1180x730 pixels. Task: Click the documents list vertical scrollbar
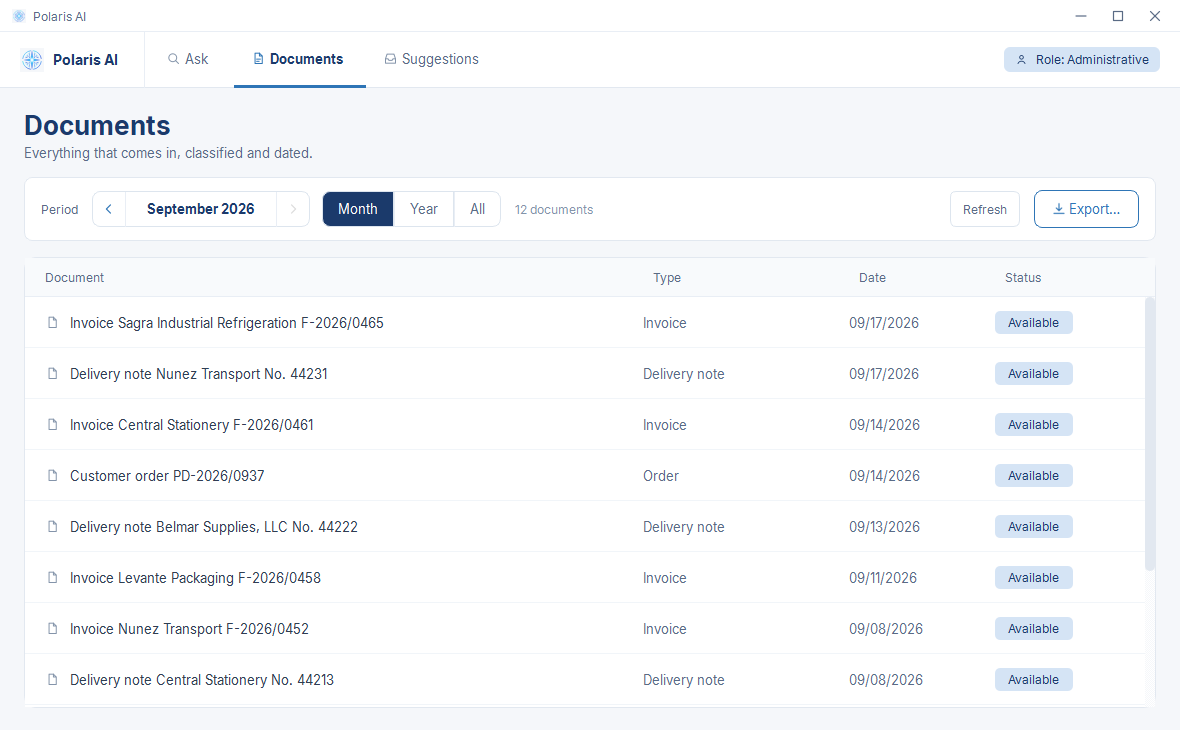[x=1149, y=433]
